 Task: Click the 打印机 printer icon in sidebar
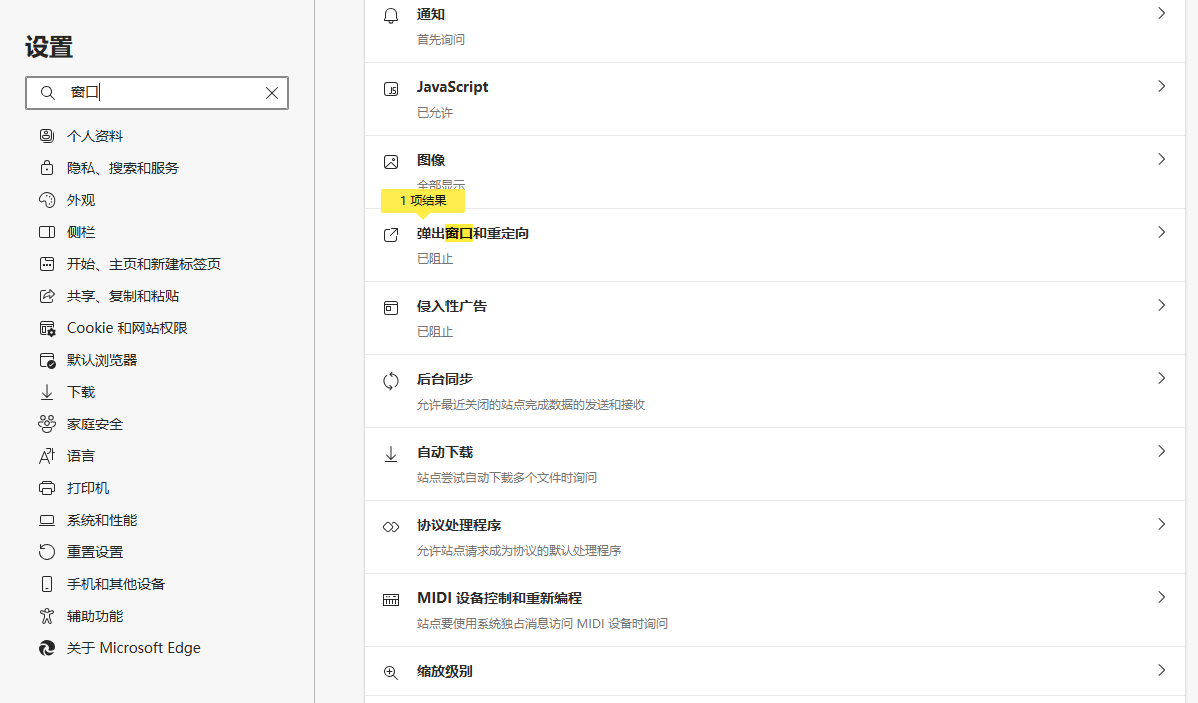[47, 487]
